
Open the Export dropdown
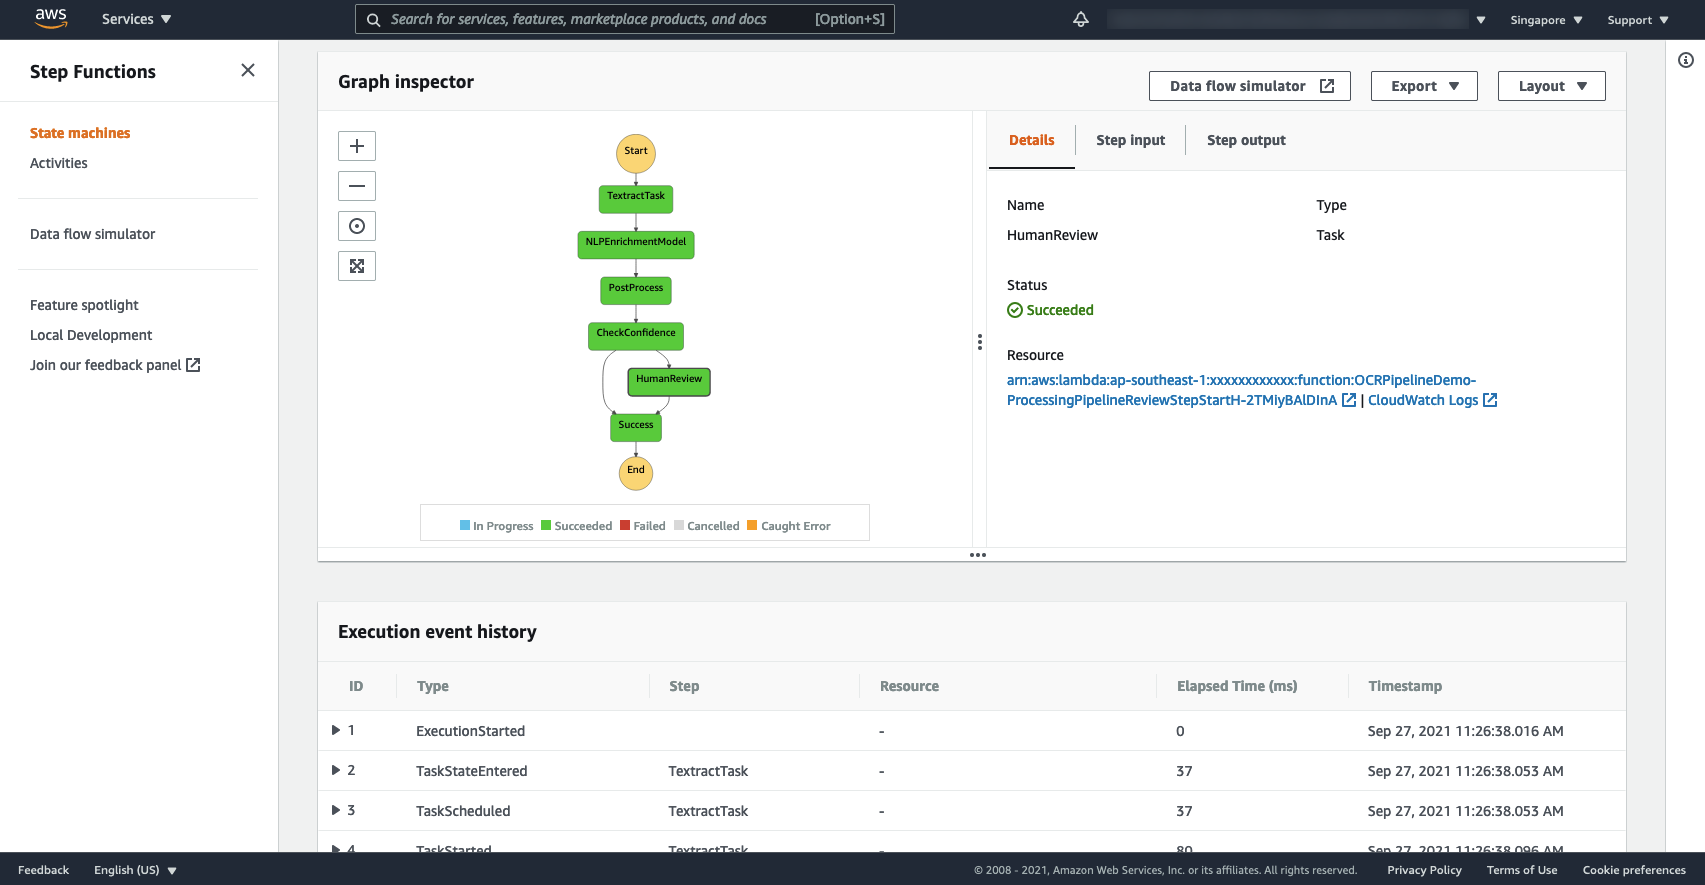click(1425, 86)
